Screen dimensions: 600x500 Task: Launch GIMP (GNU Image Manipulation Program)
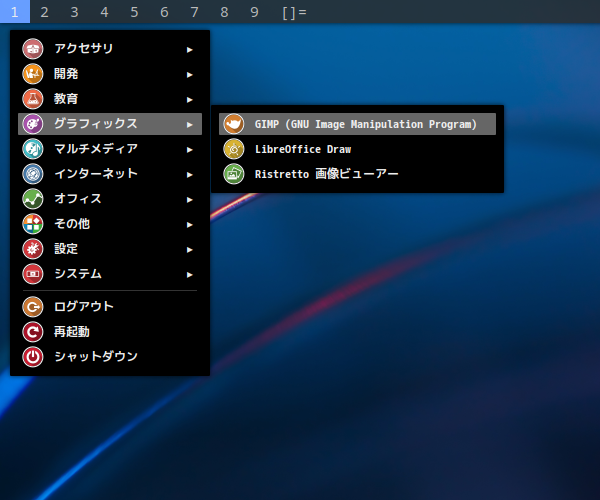357,124
